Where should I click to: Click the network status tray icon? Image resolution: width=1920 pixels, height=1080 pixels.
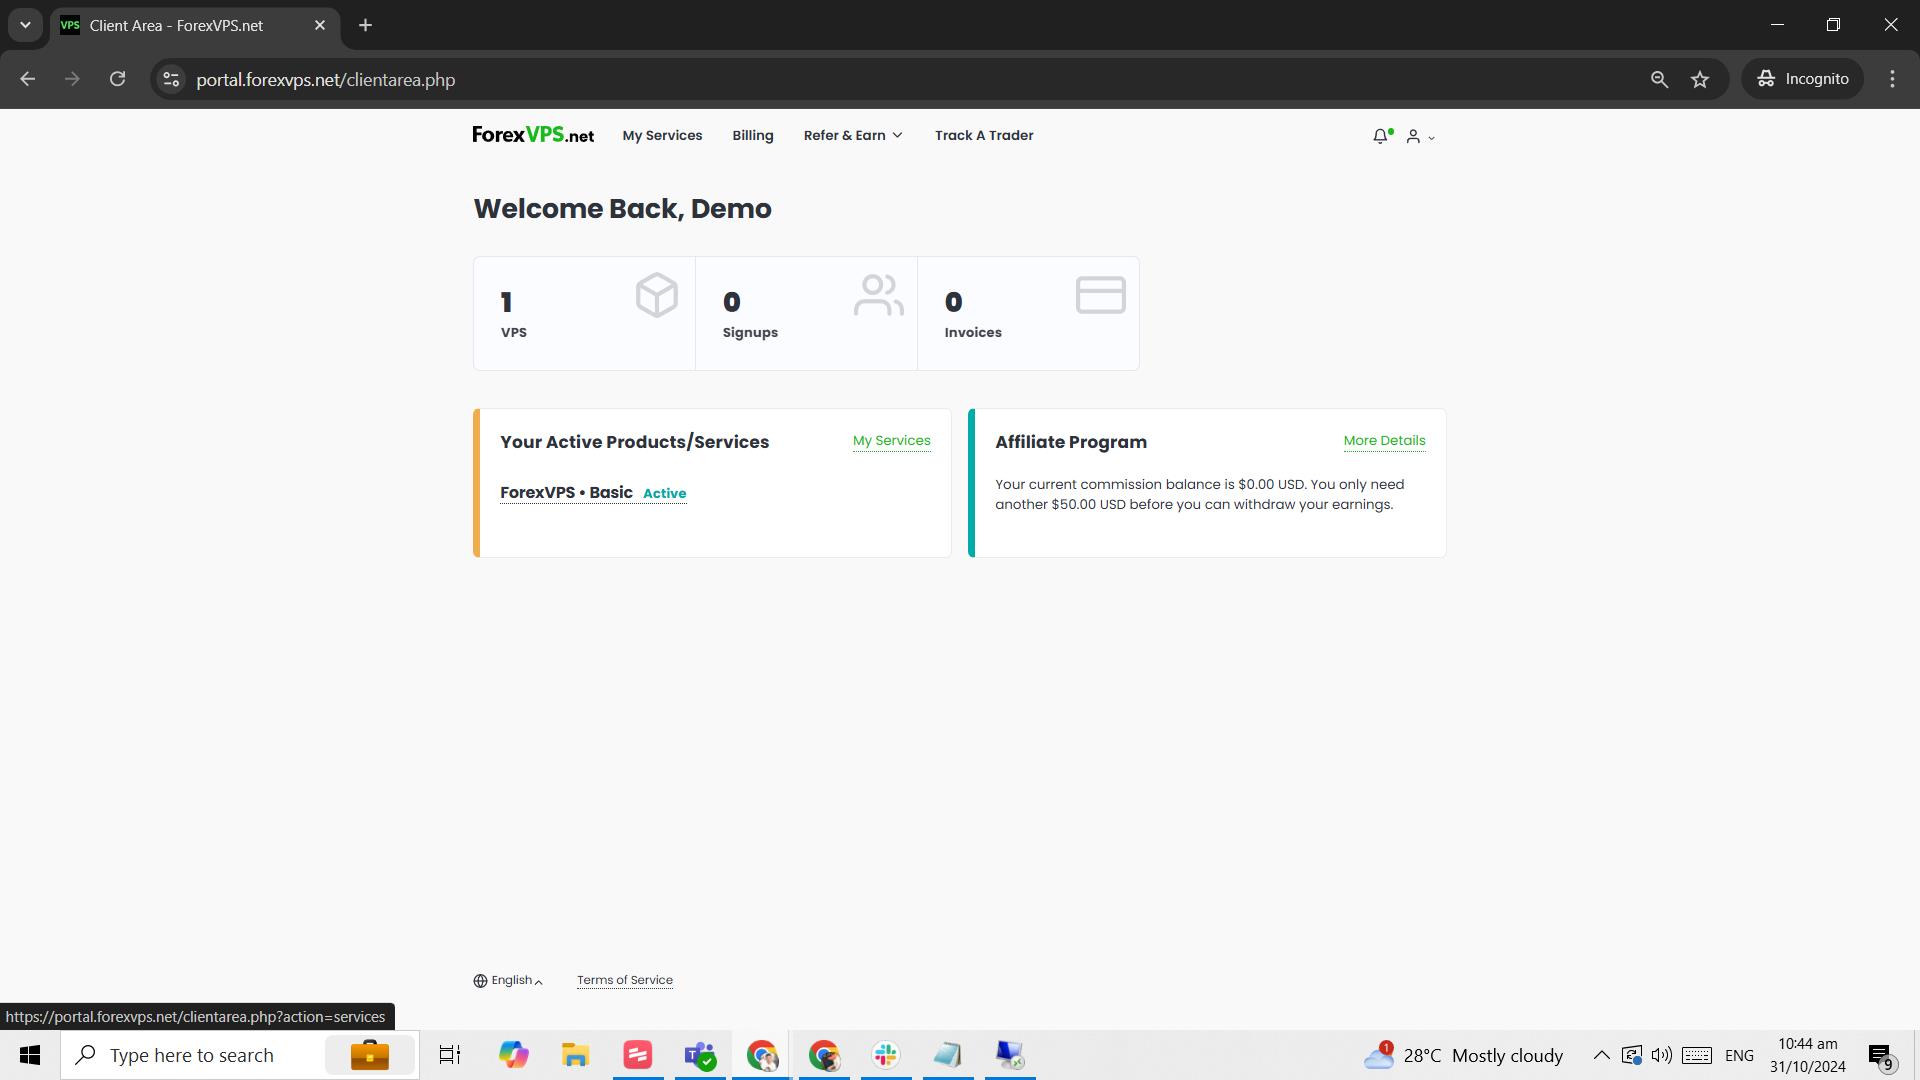(1632, 1055)
